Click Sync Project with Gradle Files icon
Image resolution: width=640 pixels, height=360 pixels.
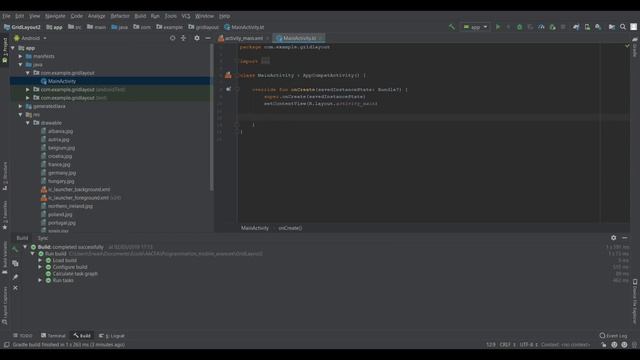click(x=576, y=27)
